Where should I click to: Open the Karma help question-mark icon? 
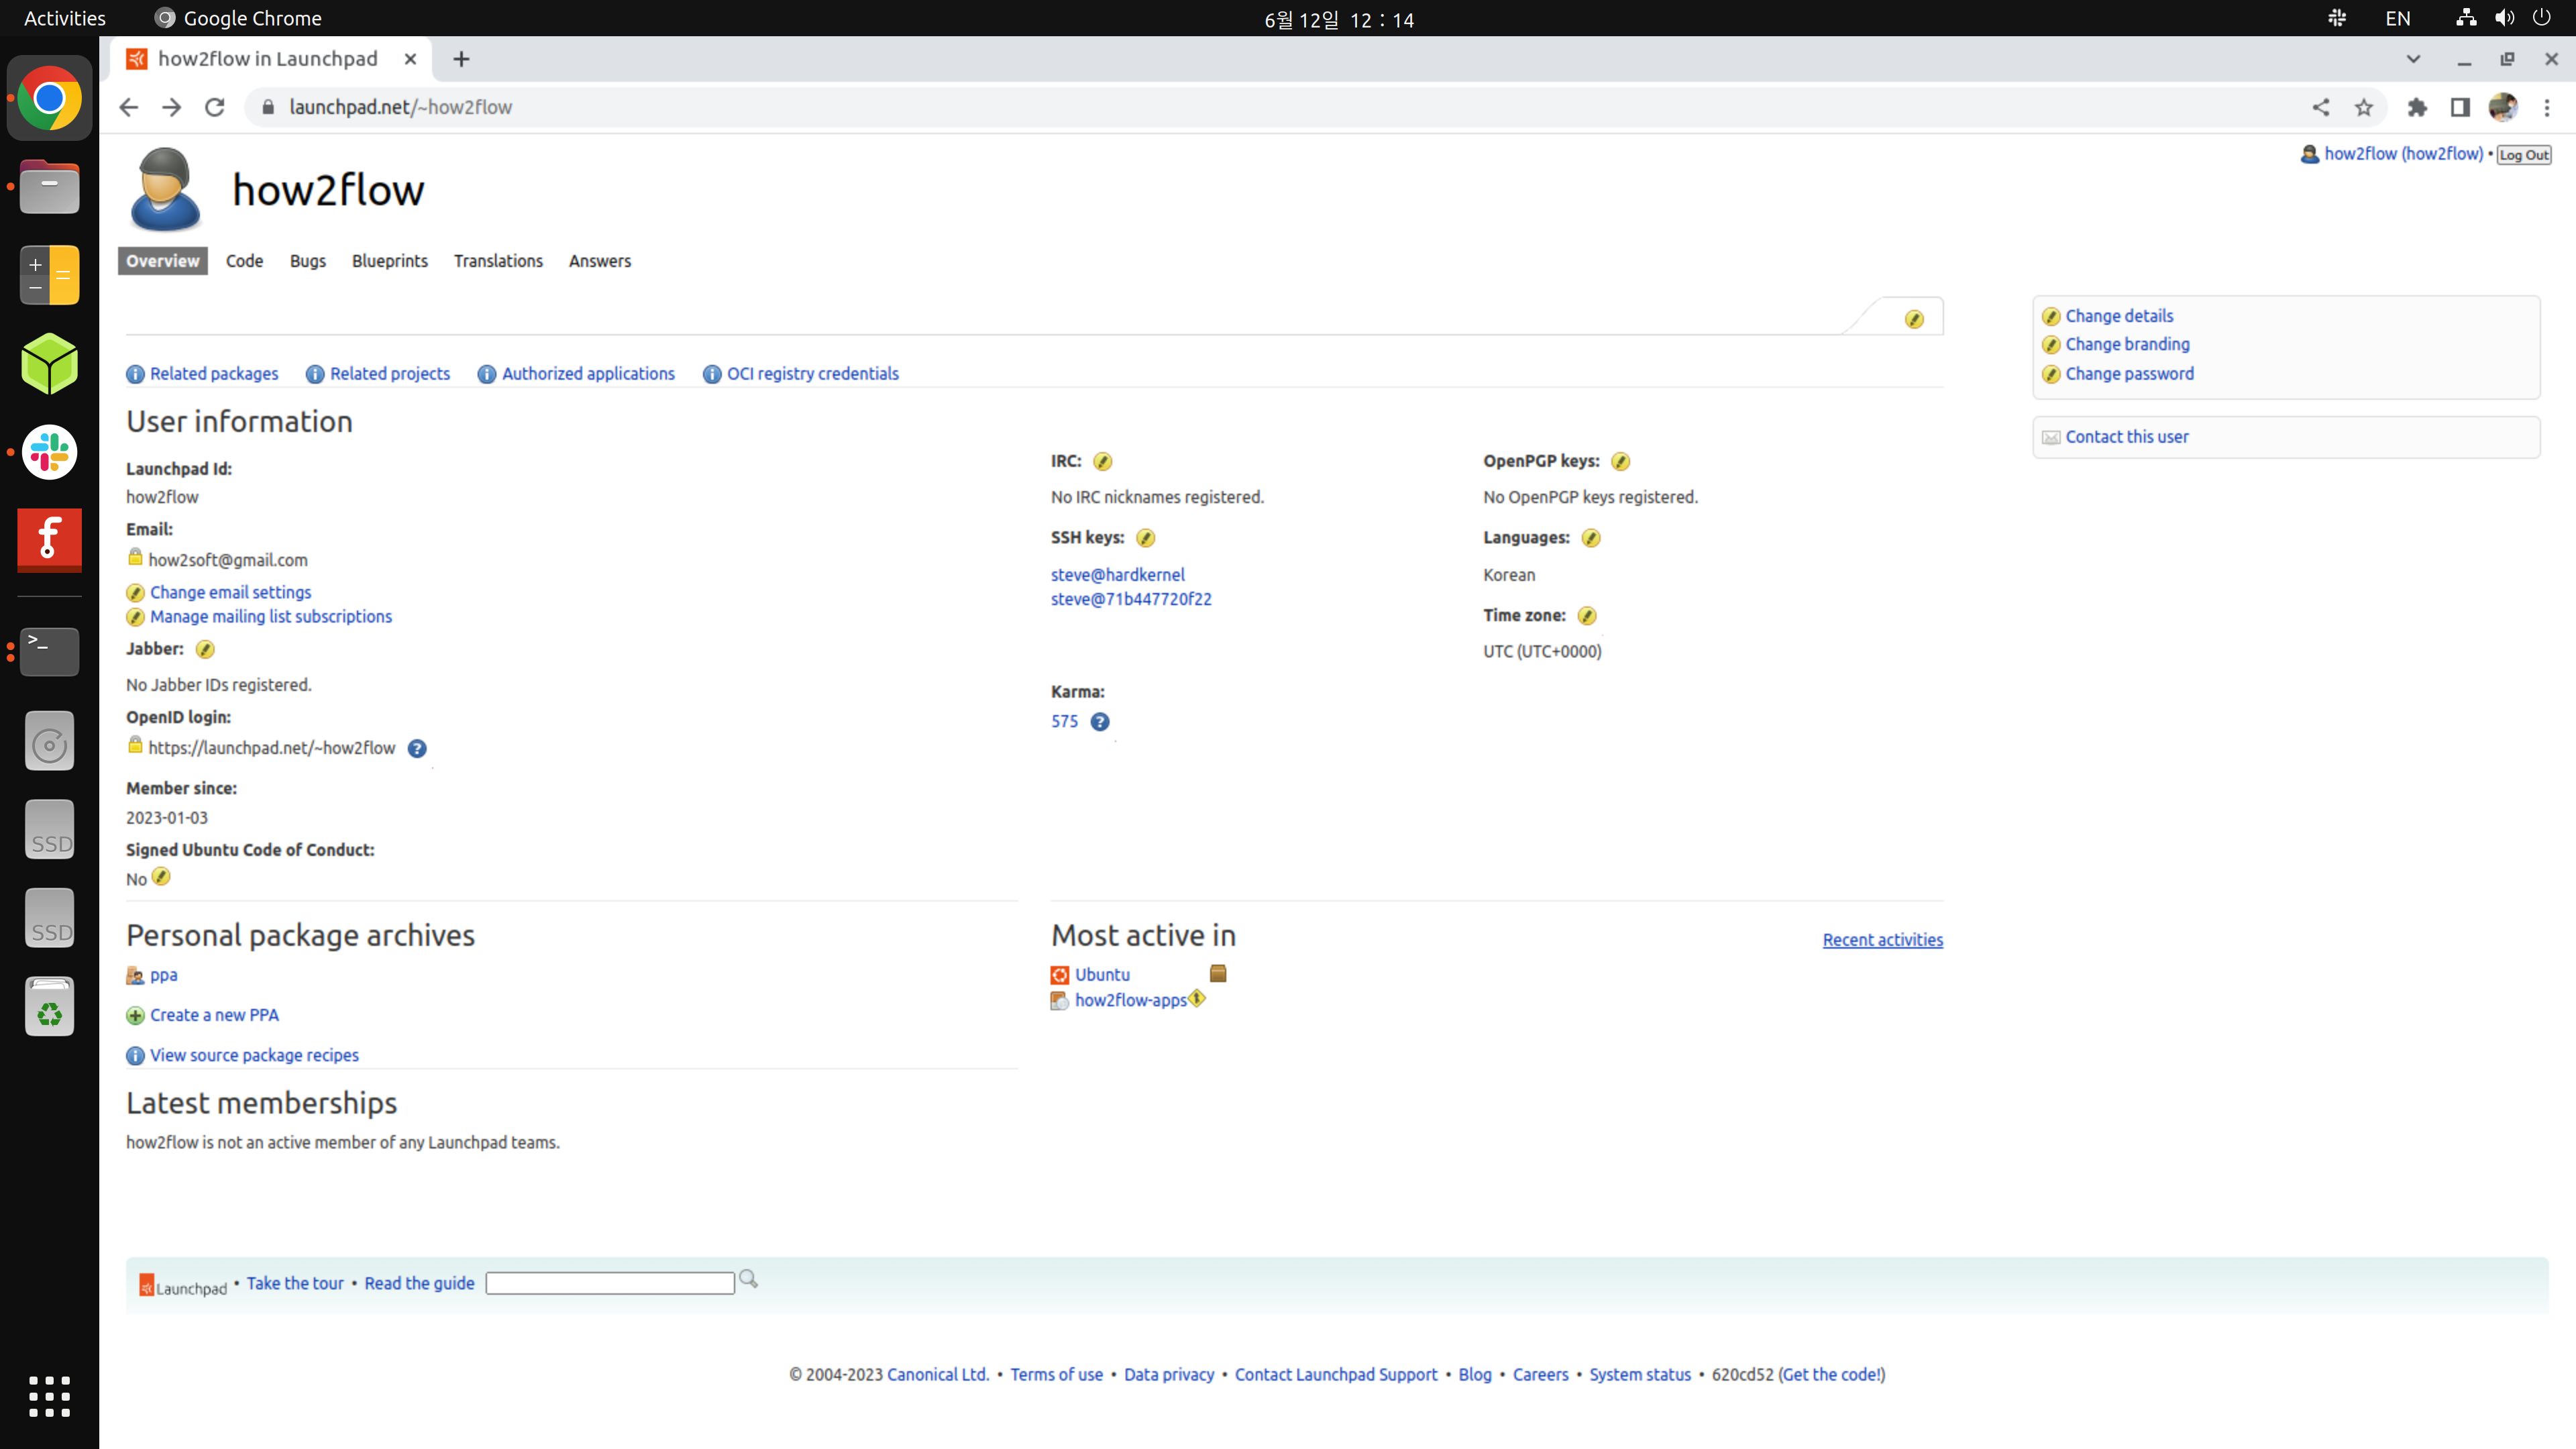[x=1099, y=721]
